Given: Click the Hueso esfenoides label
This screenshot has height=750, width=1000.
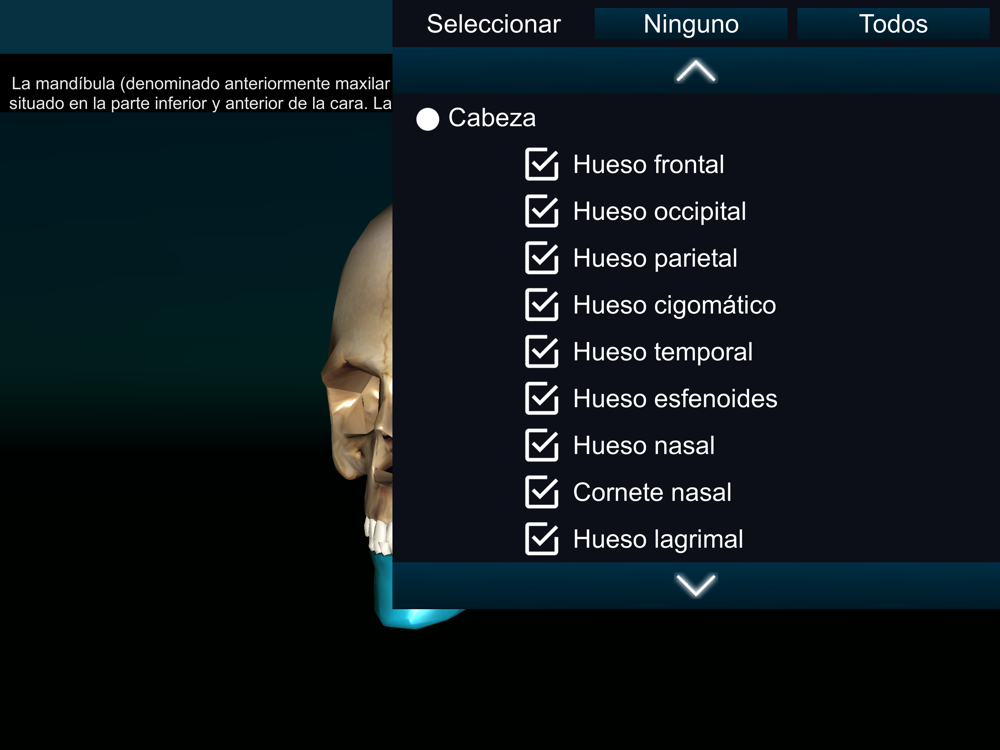Looking at the screenshot, I should click(675, 399).
